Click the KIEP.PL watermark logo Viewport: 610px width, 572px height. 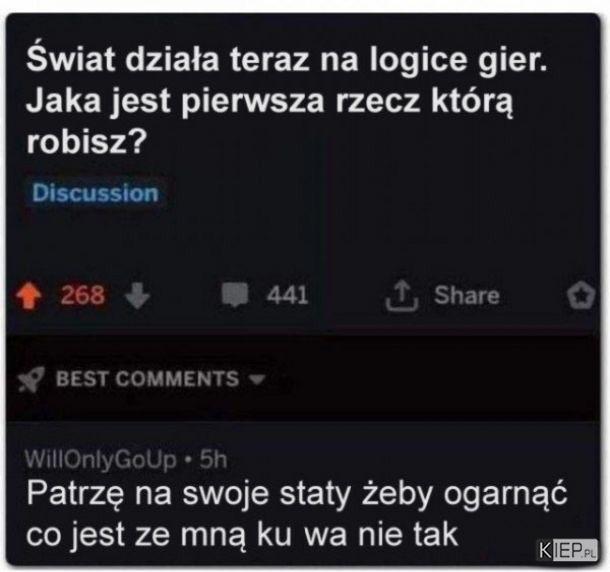pyautogui.click(x=567, y=550)
